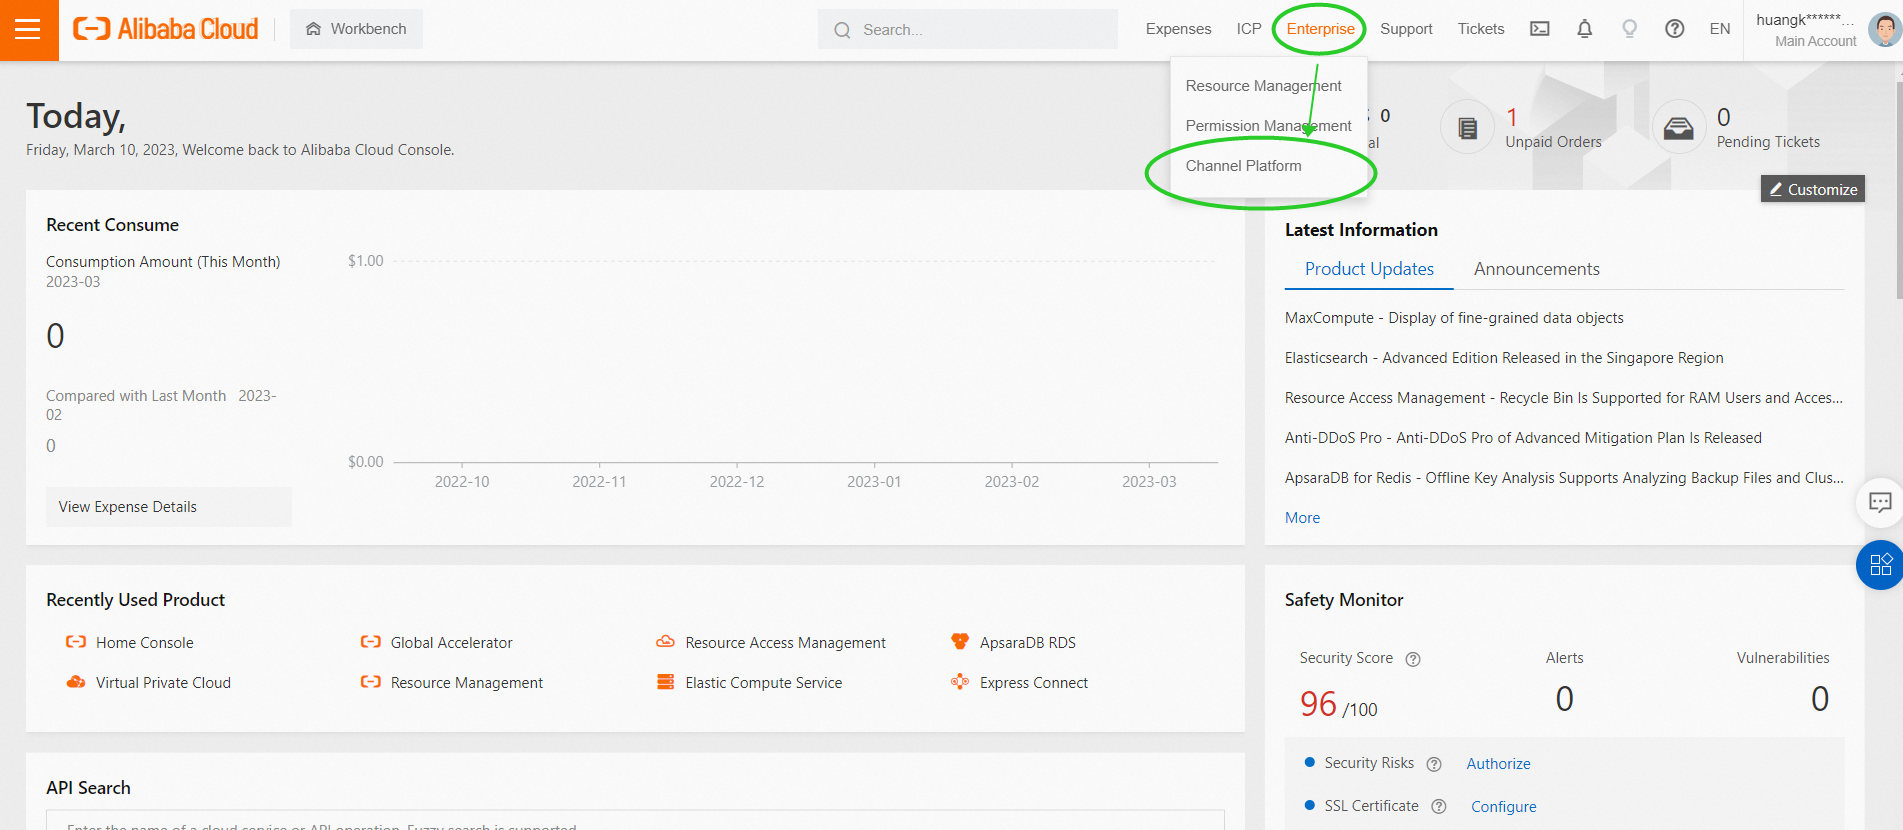Switch to the Product Updates tab
Viewport: 1903px width, 830px height.
coord(1369,269)
